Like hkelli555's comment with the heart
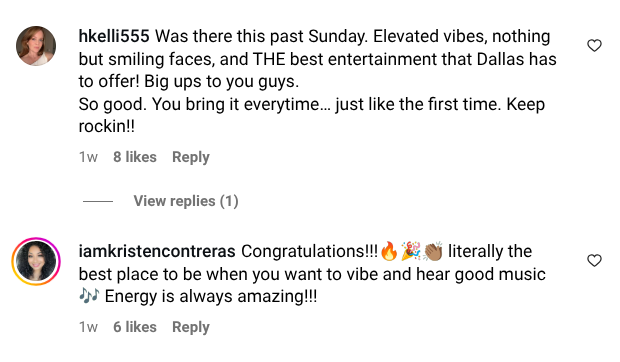Screen dimensions: 620x362 [x=594, y=45]
